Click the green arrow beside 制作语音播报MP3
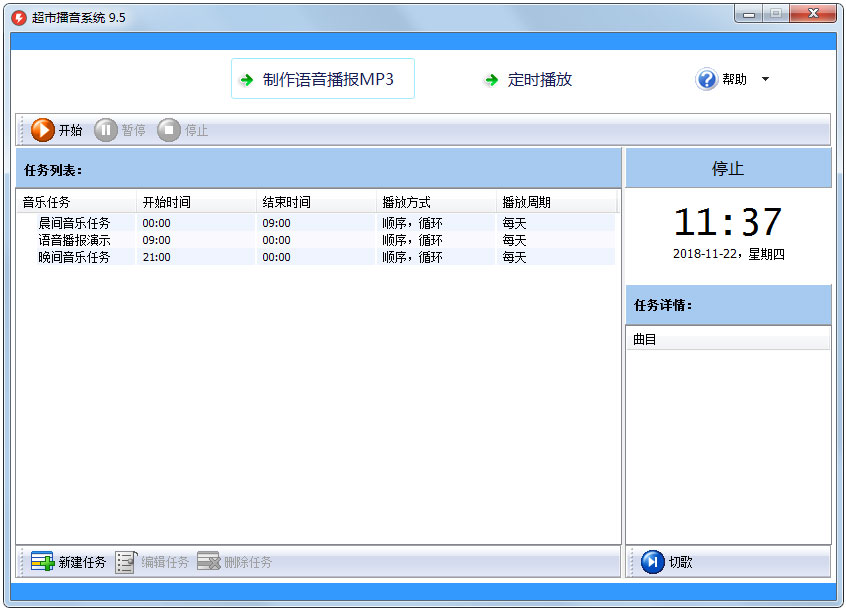 tap(247, 80)
